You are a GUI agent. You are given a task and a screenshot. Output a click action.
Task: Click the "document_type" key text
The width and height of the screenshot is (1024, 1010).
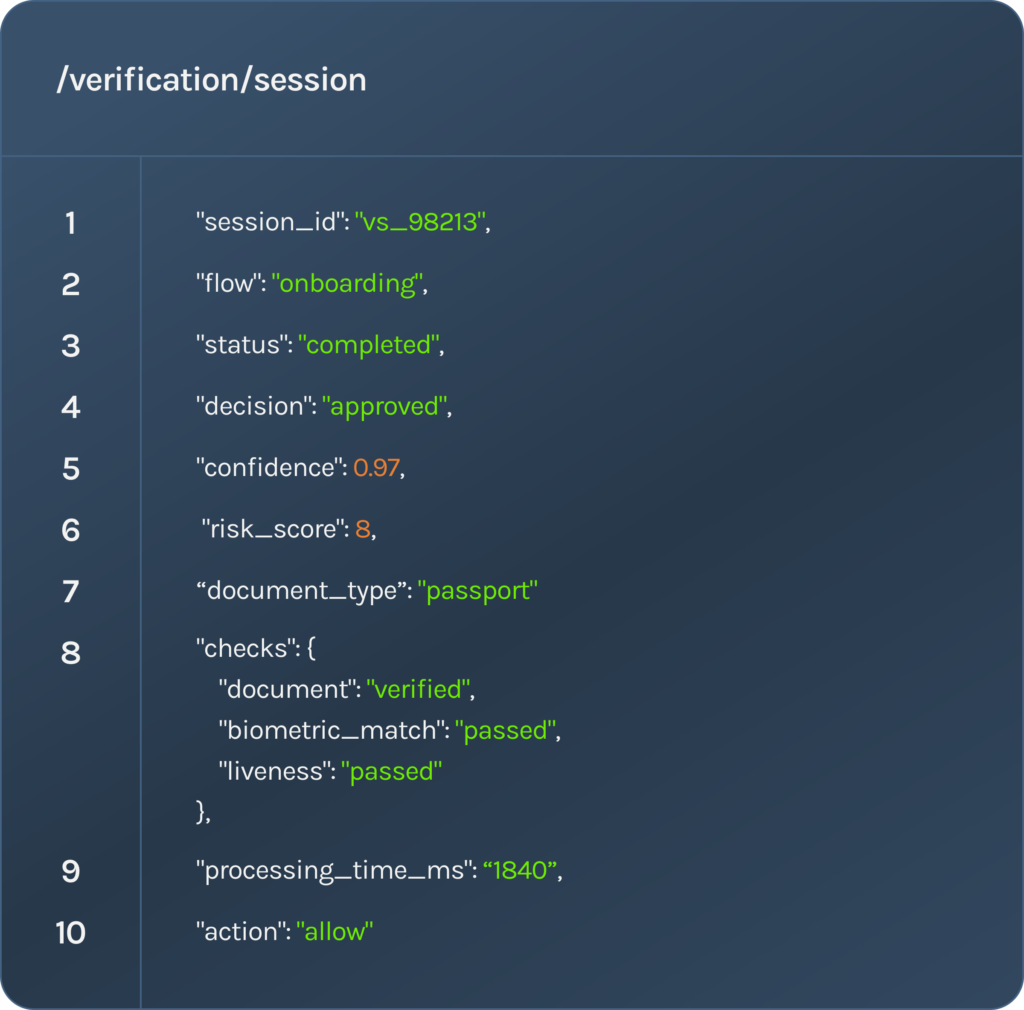[x=301, y=592]
